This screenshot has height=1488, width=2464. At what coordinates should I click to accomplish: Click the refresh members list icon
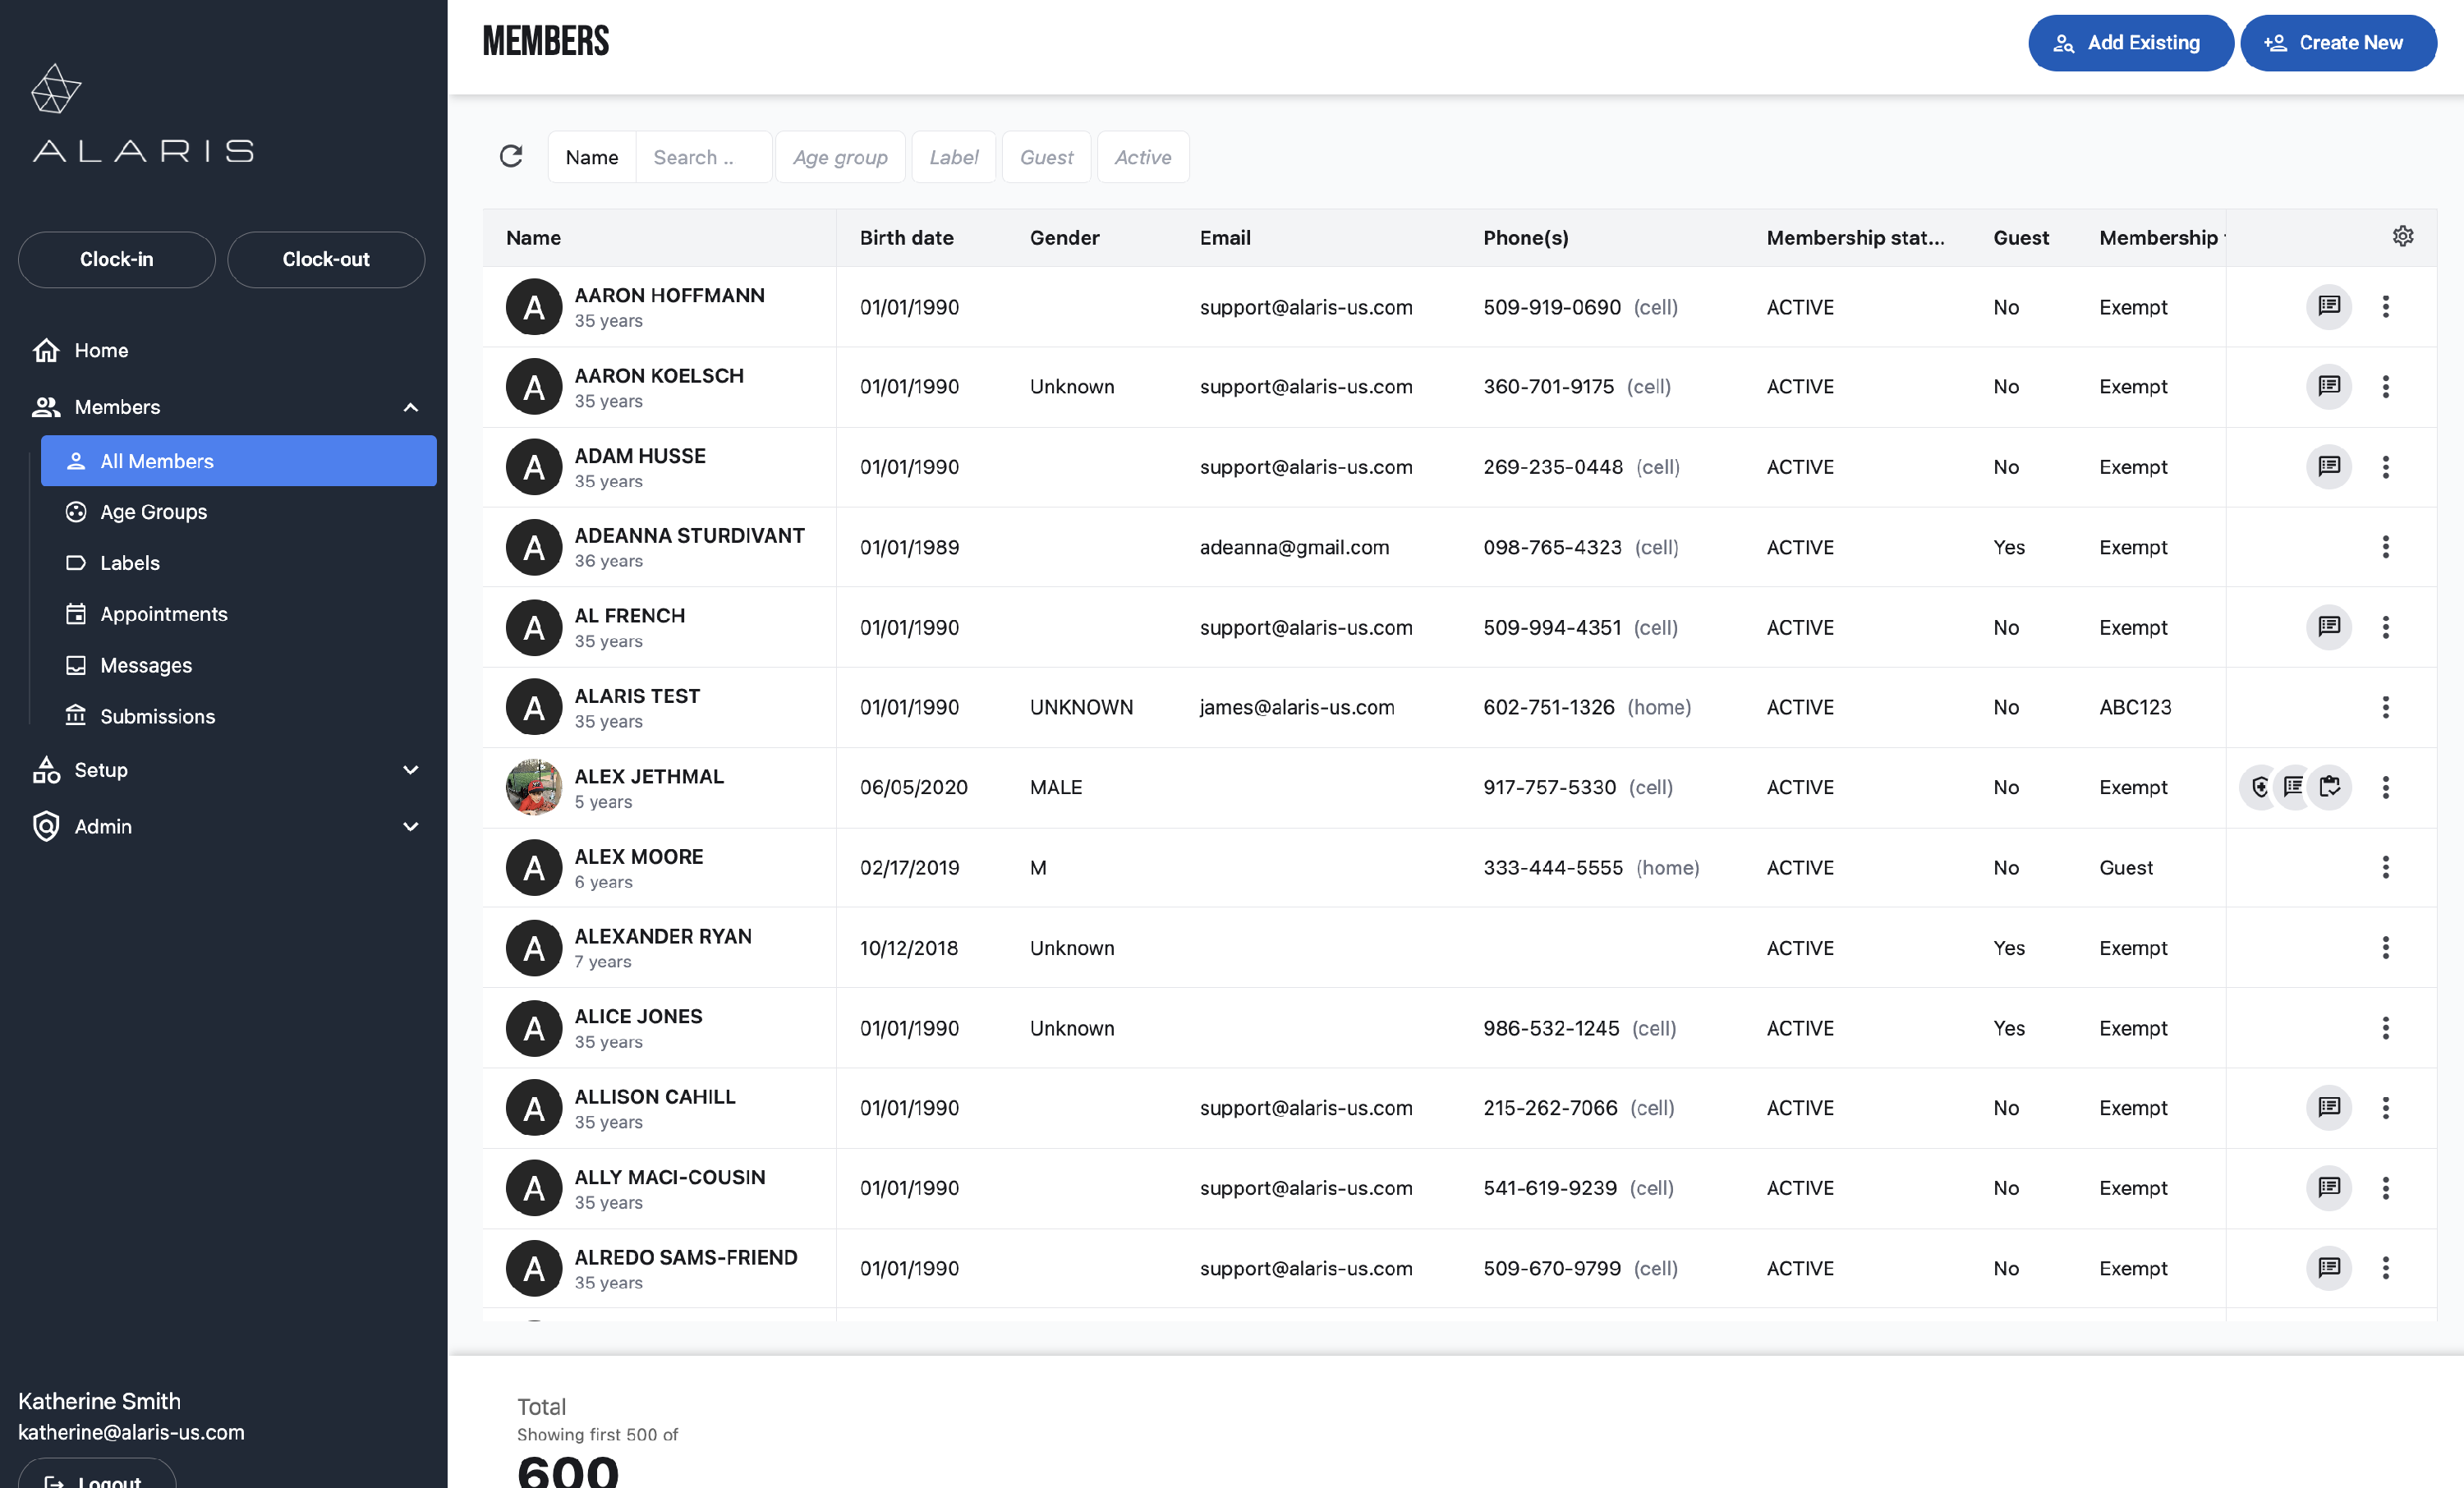(x=511, y=156)
